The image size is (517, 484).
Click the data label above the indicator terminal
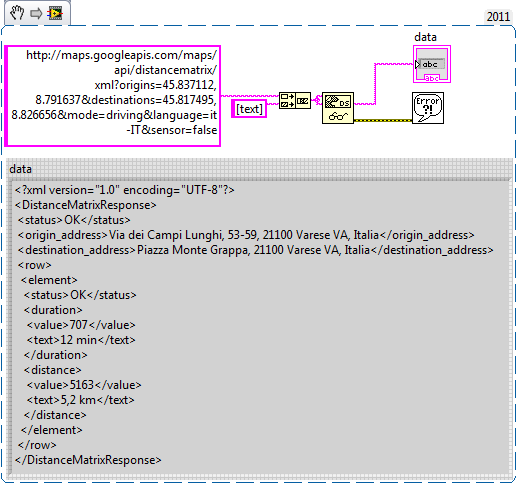click(x=425, y=37)
